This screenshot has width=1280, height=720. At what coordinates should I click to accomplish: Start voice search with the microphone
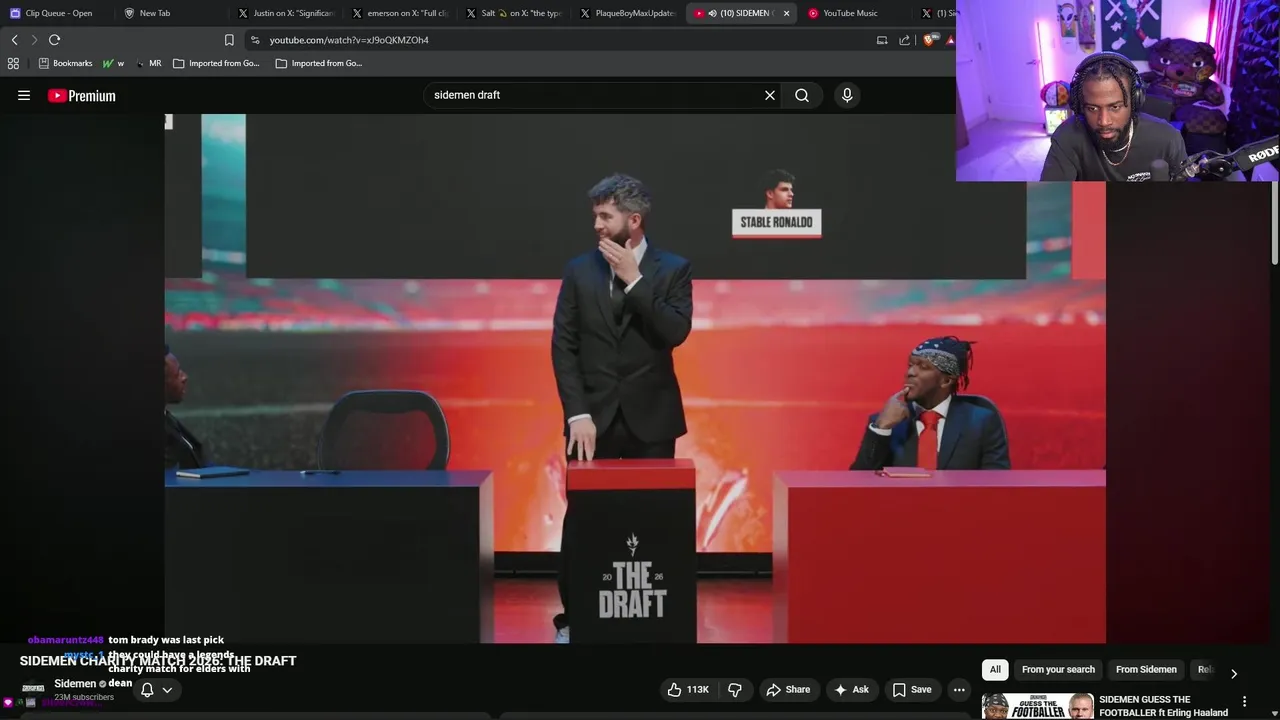pyautogui.click(x=847, y=95)
